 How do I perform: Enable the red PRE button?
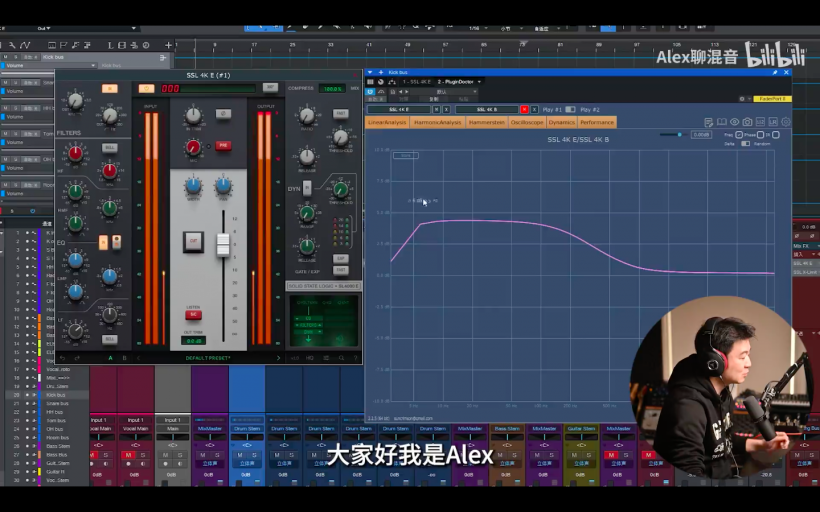(x=223, y=145)
